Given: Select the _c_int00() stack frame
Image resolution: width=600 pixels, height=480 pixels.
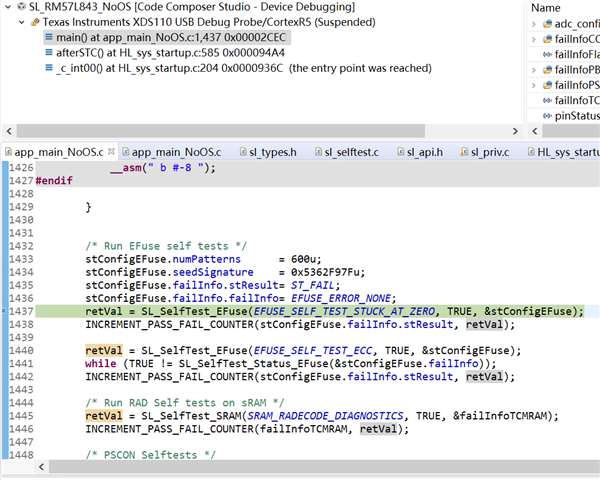Looking at the screenshot, I should pos(243,68).
